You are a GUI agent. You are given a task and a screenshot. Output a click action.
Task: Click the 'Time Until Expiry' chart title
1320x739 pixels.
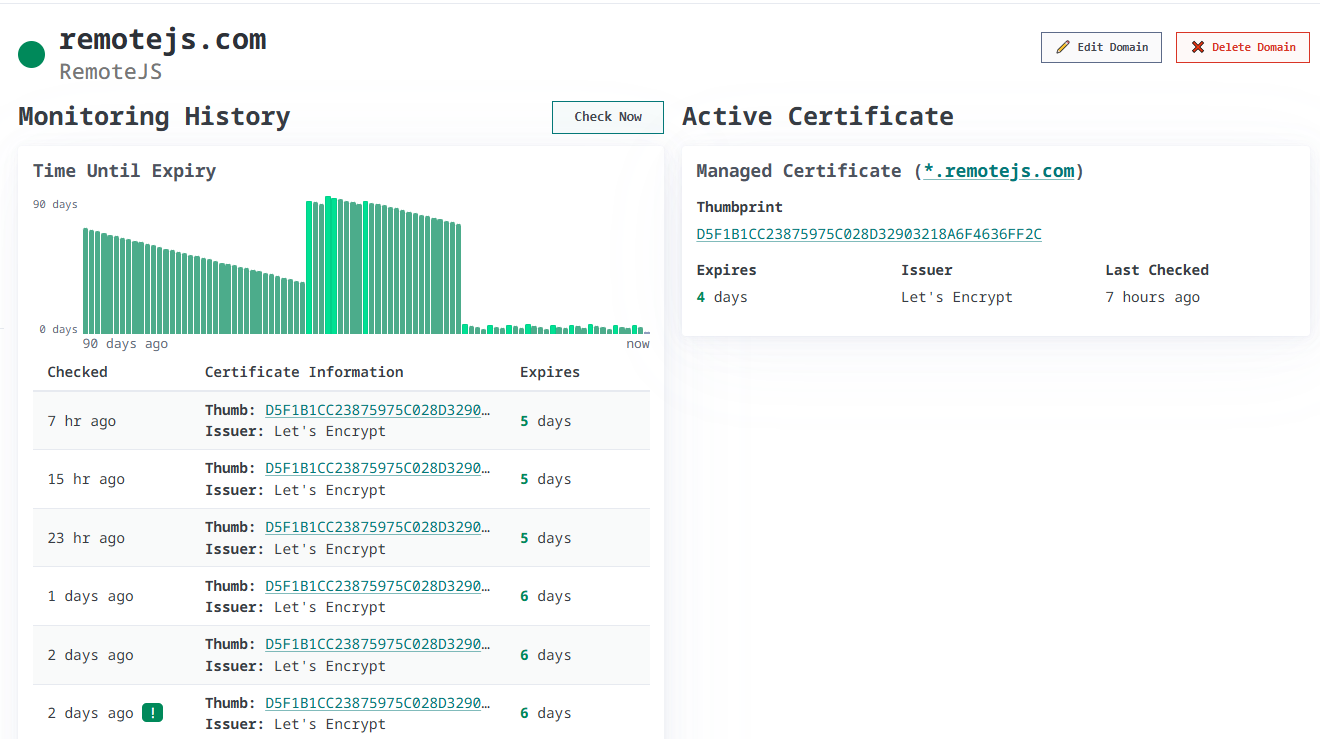click(x=124, y=171)
